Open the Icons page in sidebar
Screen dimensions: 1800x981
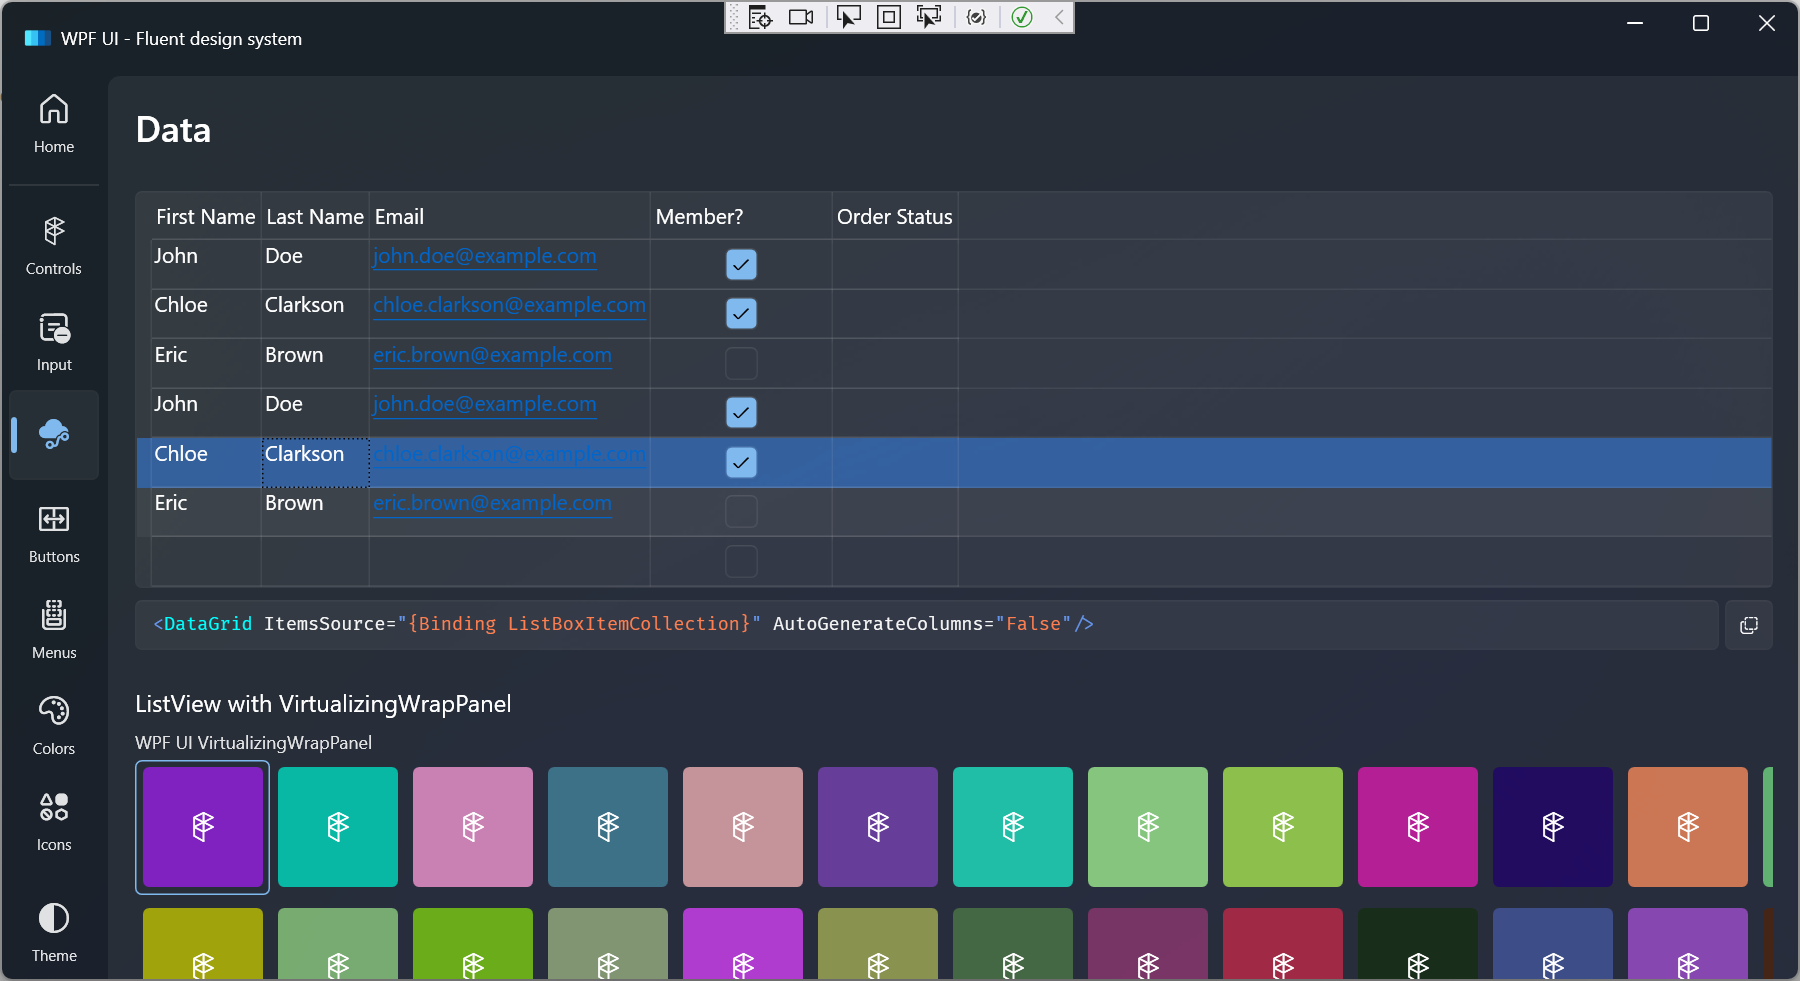click(54, 822)
